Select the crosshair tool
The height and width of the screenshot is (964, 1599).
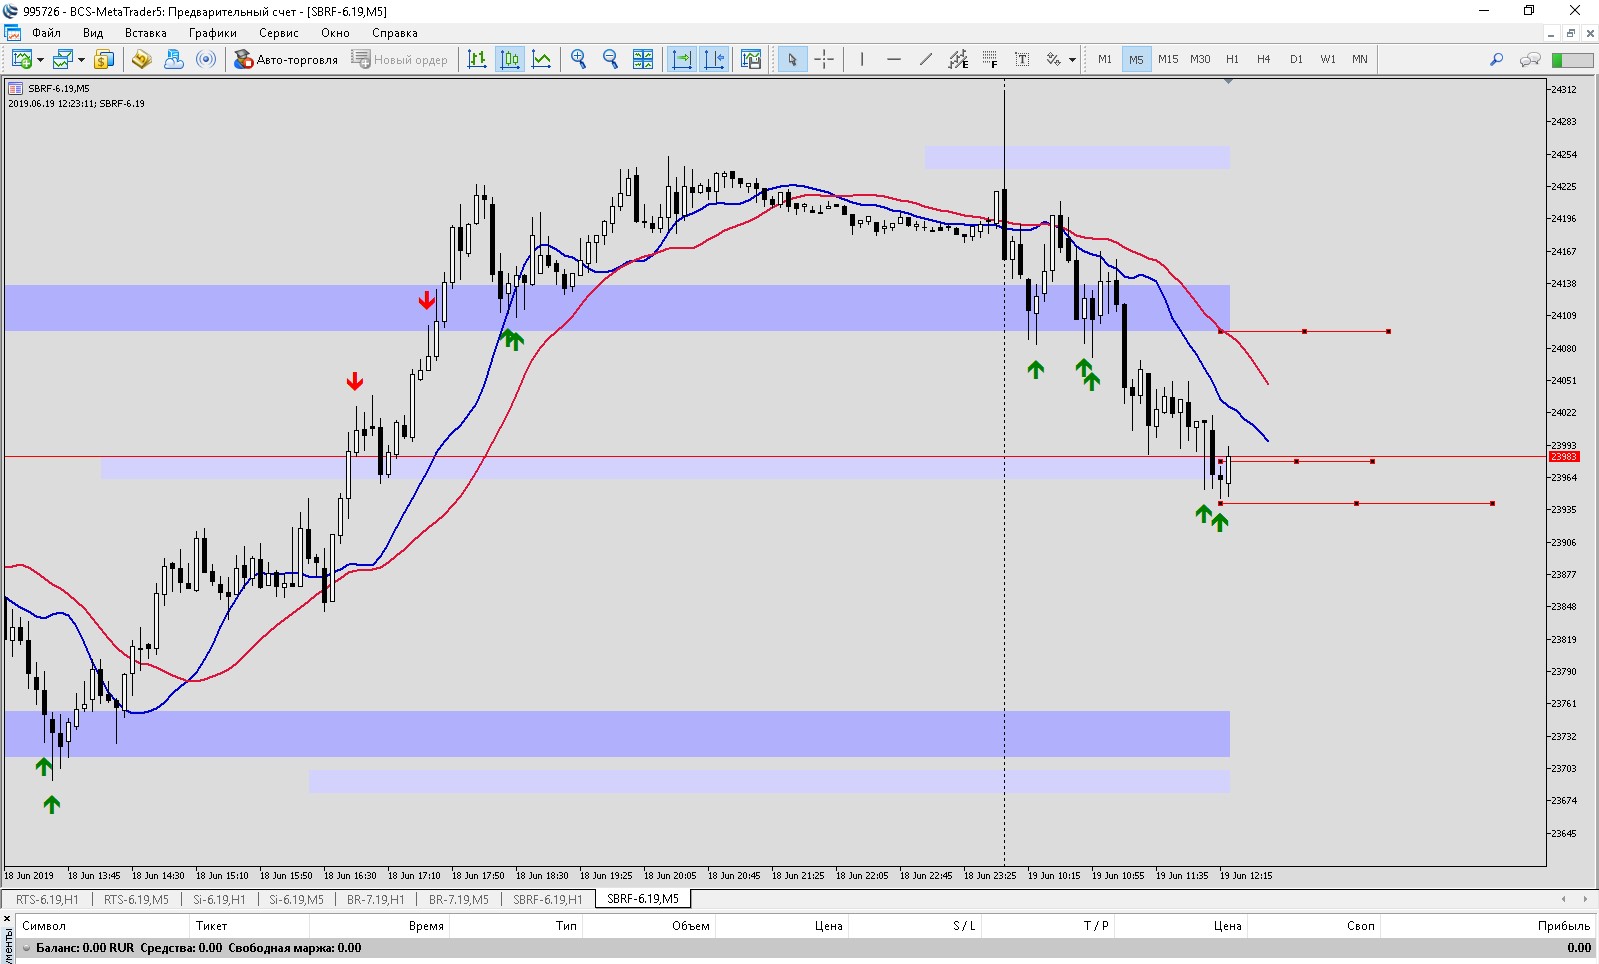[x=824, y=60]
